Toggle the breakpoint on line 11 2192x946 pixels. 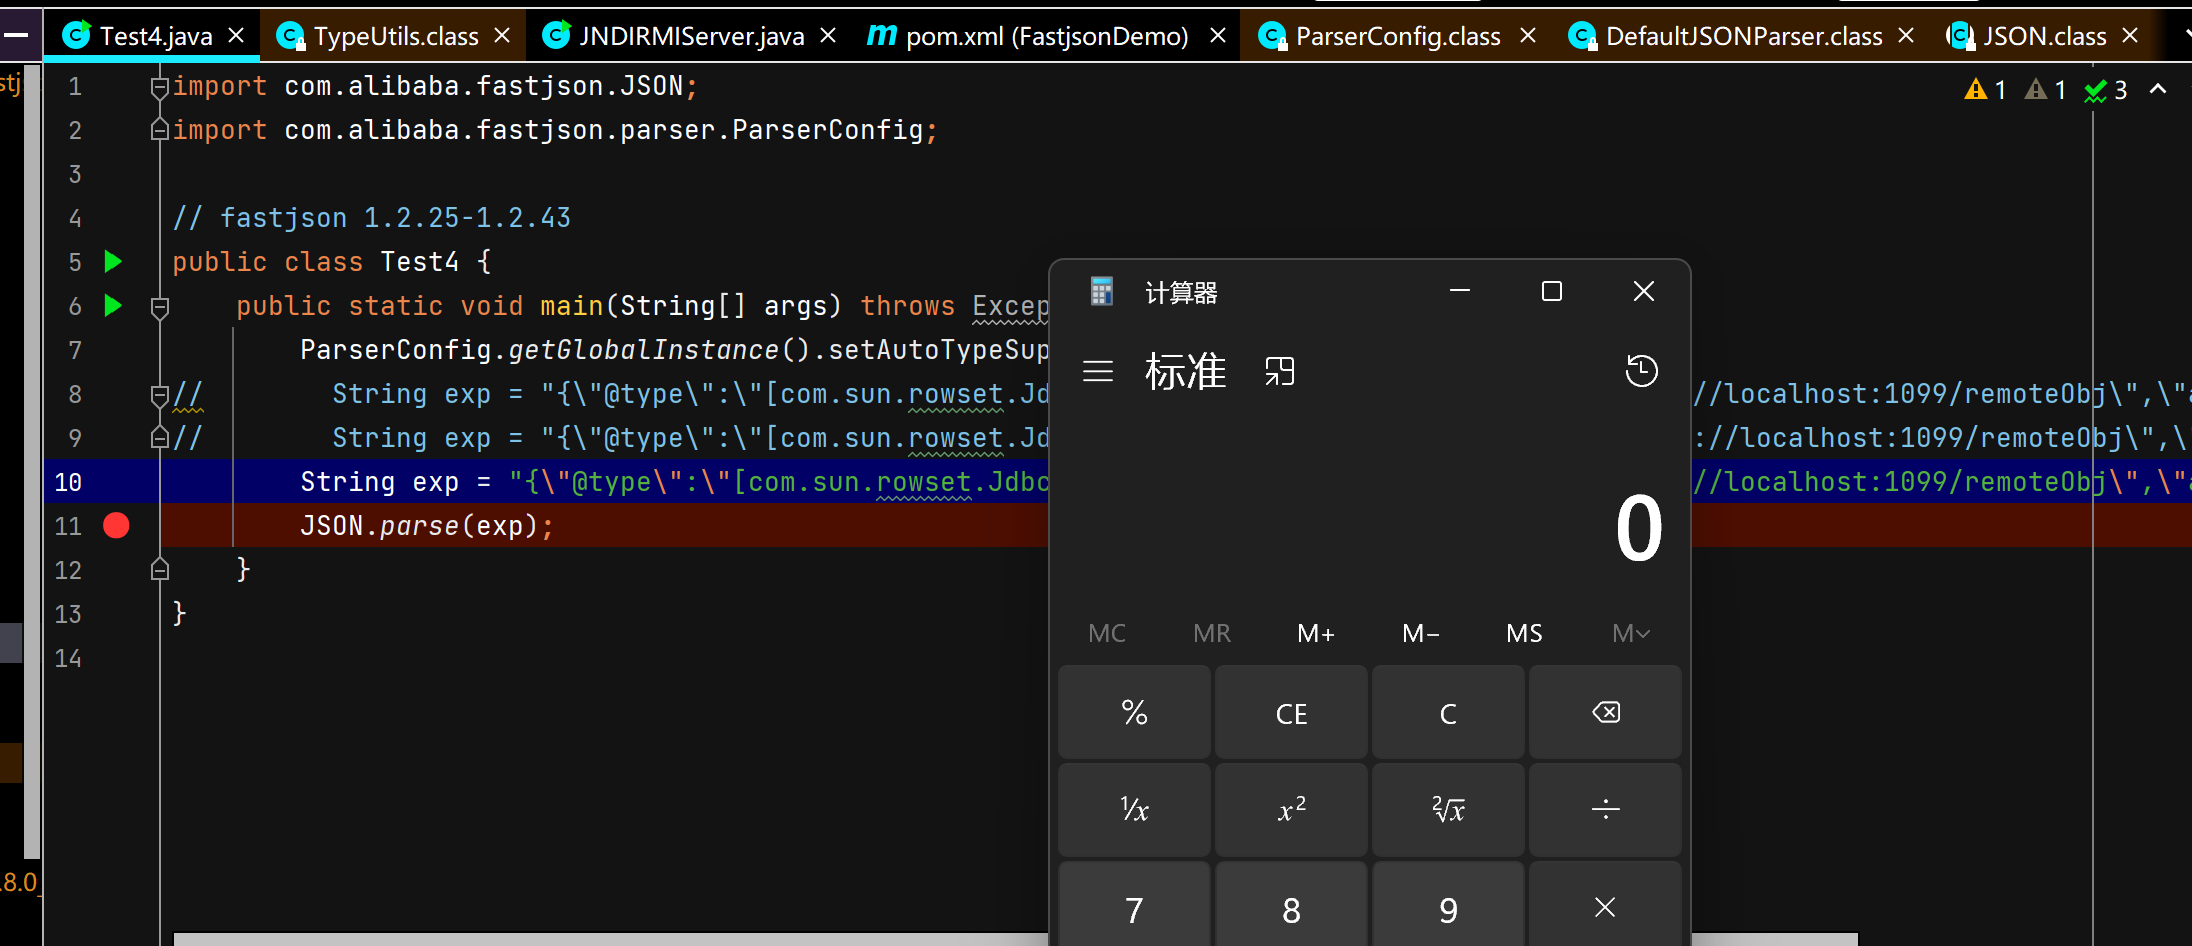pos(116,525)
